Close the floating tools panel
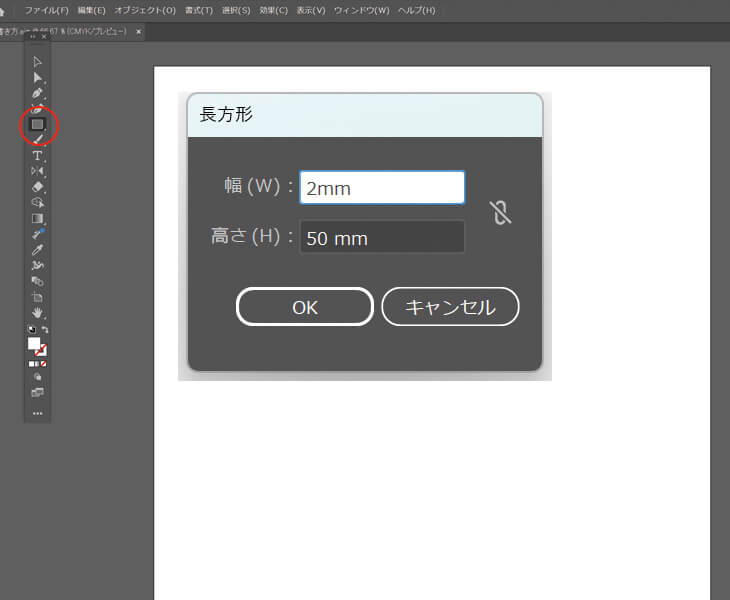Screen dimensions: 730x600 [44, 37]
